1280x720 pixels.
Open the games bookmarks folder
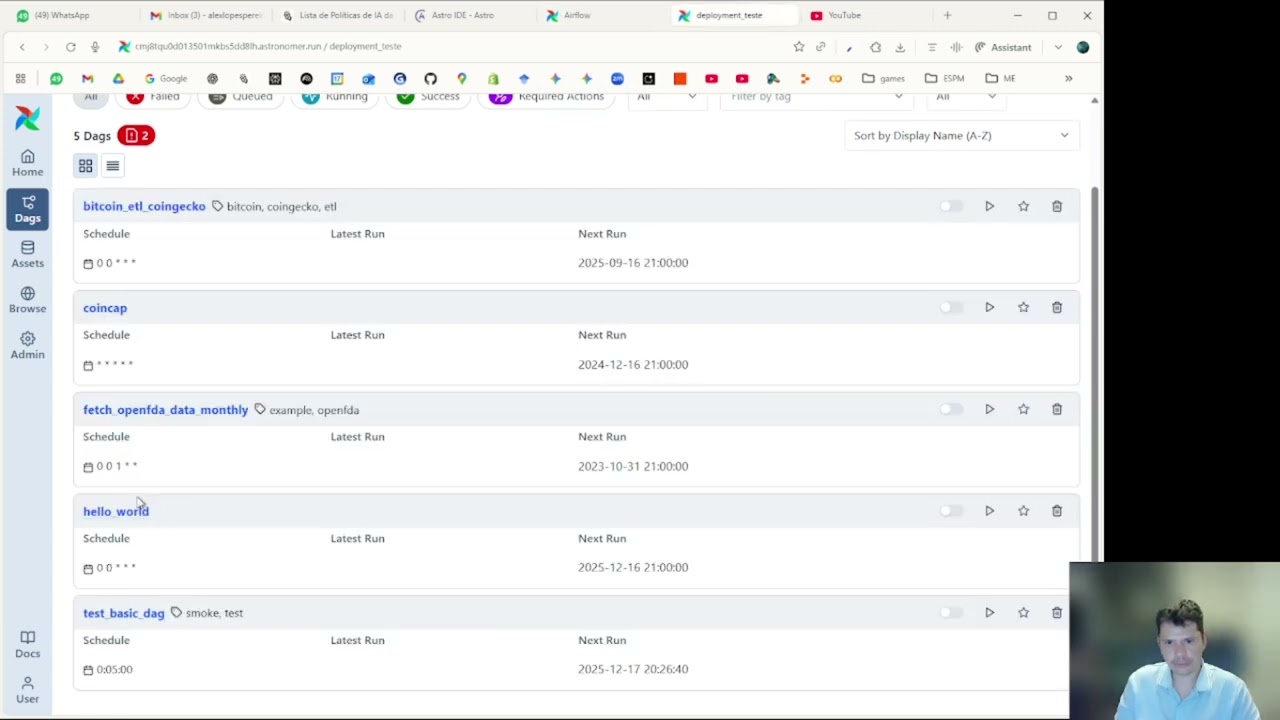(x=884, y=78)
